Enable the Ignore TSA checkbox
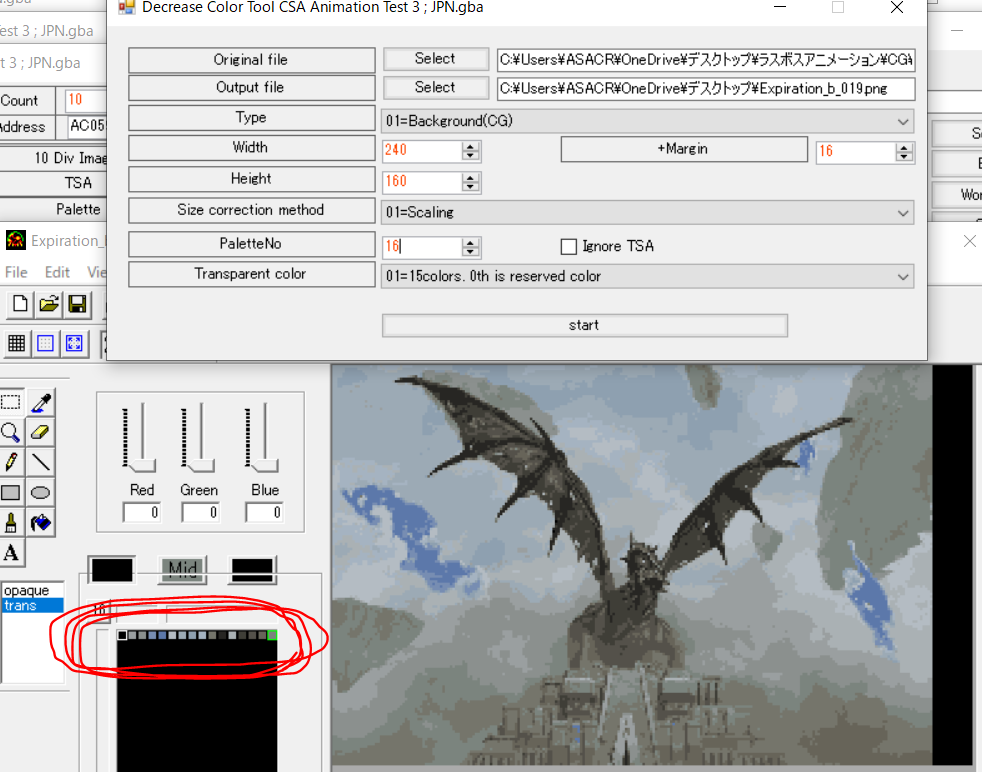 [569, 246]
